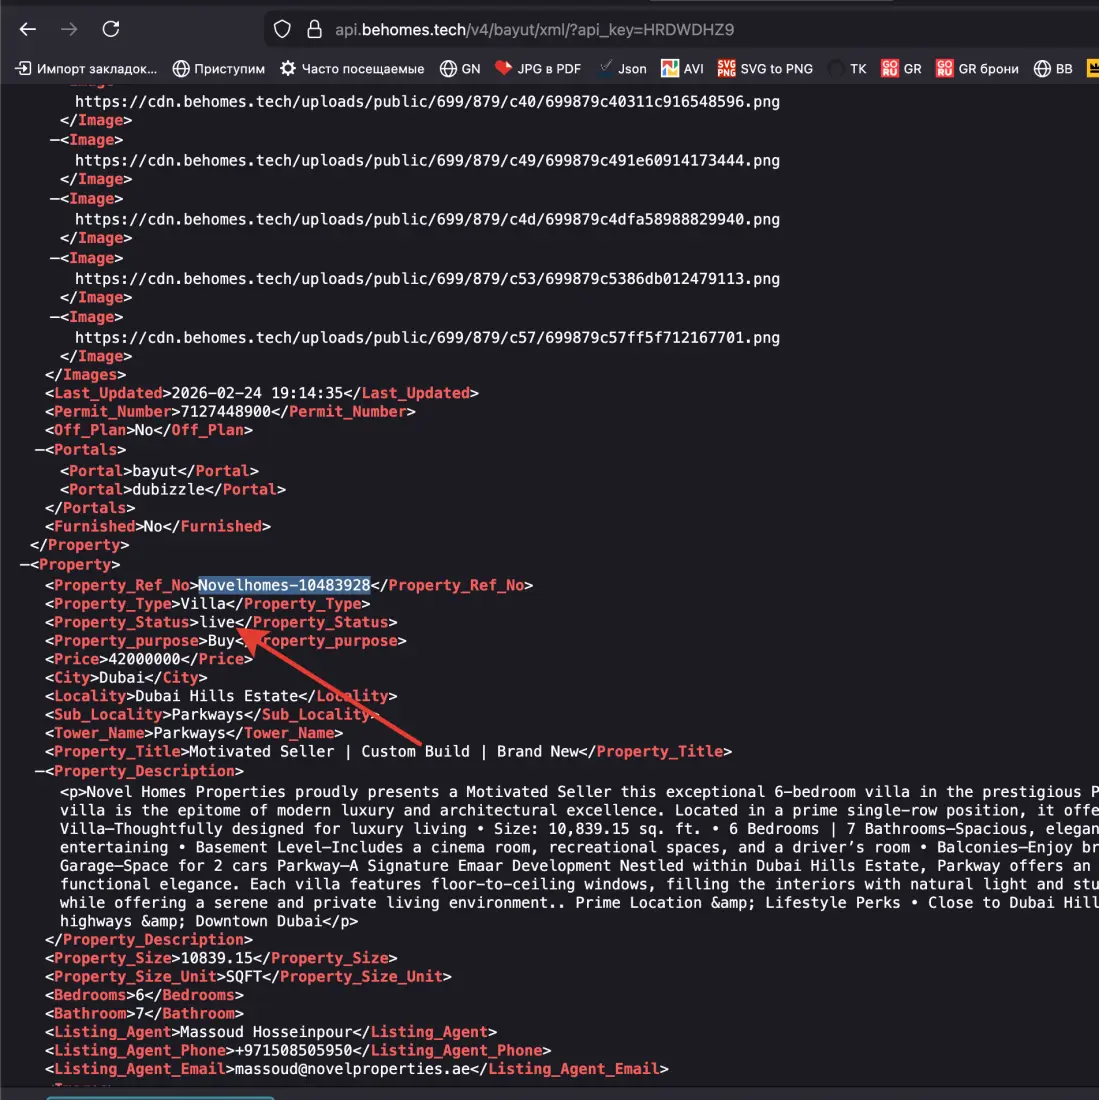Image resolution: width=1099 pixels, height=1100 pixels.
Task: Click the City value Dubai
Action: coord(121,678)
